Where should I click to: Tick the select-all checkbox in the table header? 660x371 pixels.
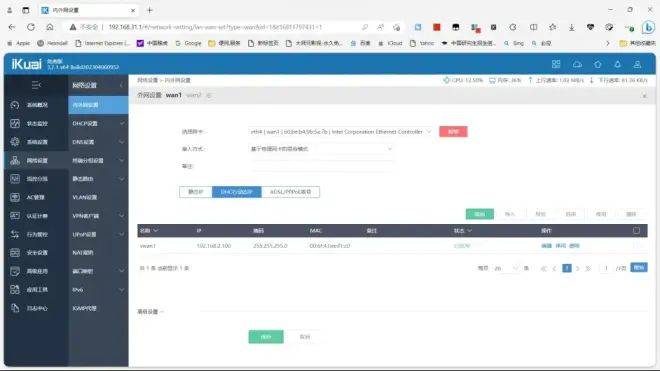pyautogui.click(x=636, y=230)
